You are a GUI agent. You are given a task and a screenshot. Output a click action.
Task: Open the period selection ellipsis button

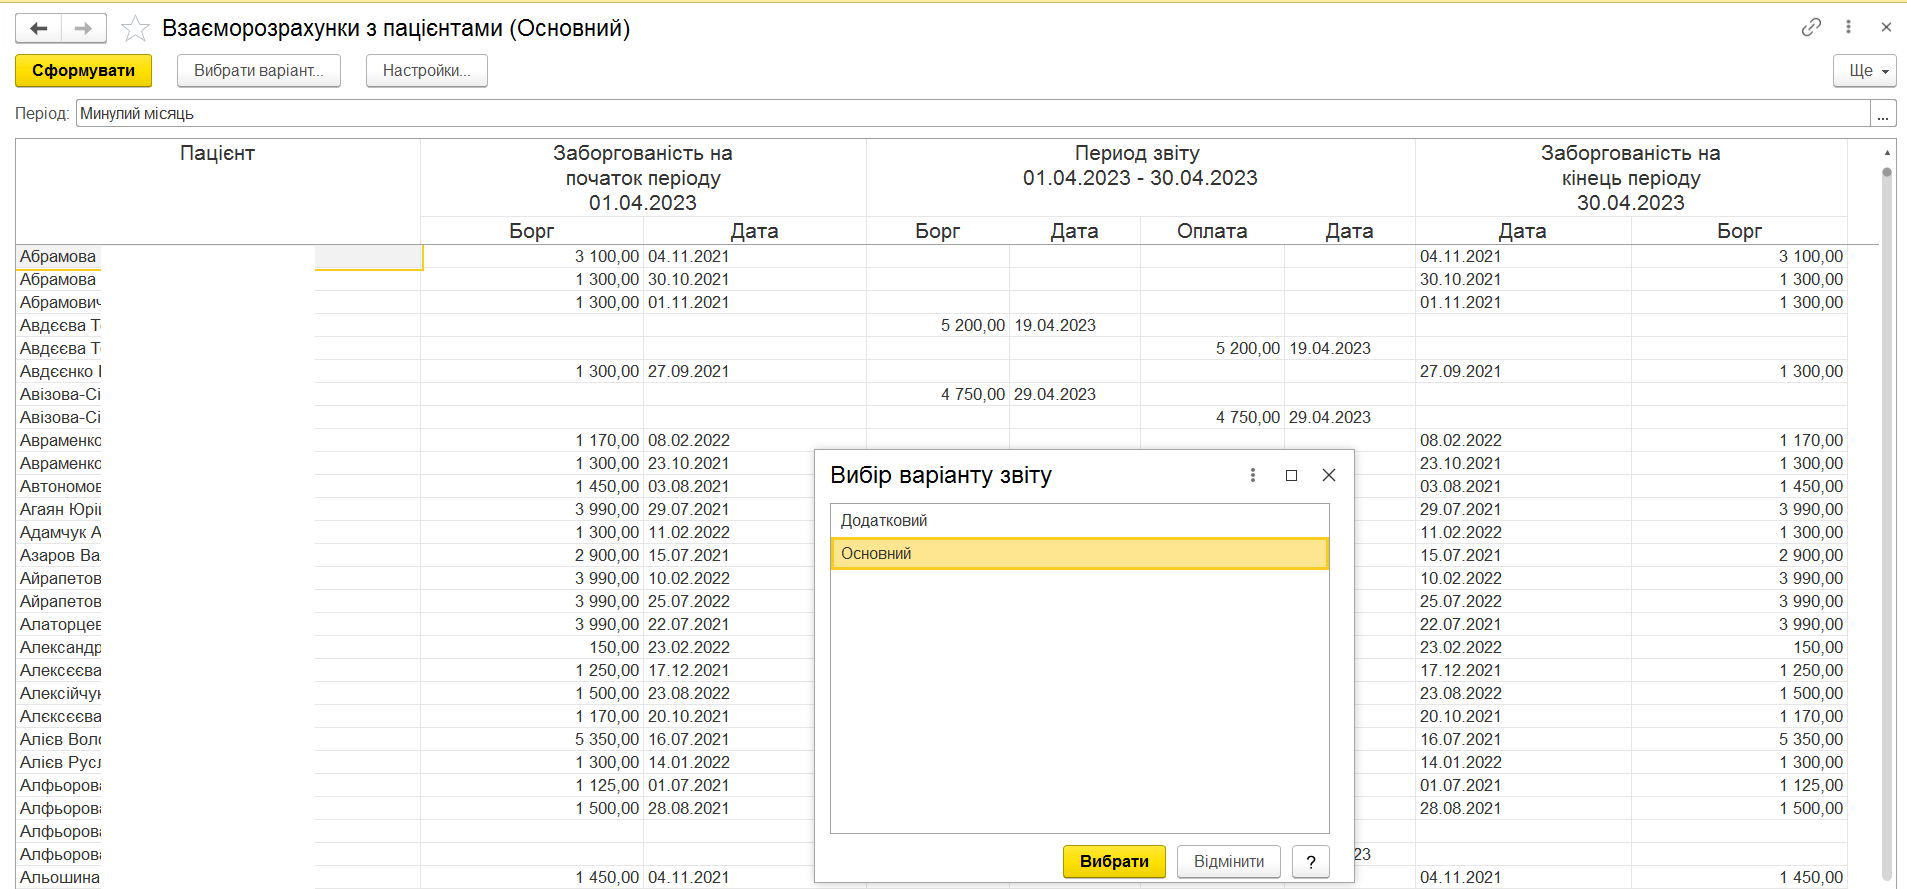(1882, 114)
